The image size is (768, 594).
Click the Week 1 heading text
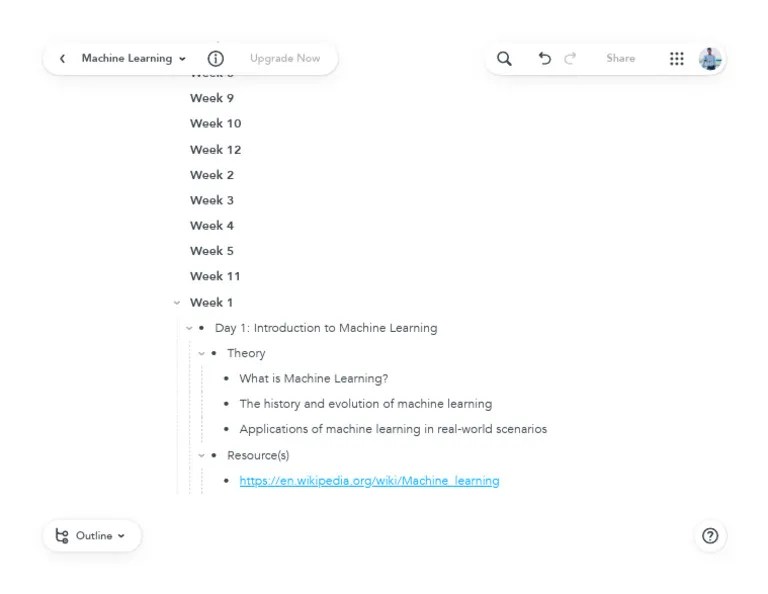pyautogui.click(x=211, y=303)
